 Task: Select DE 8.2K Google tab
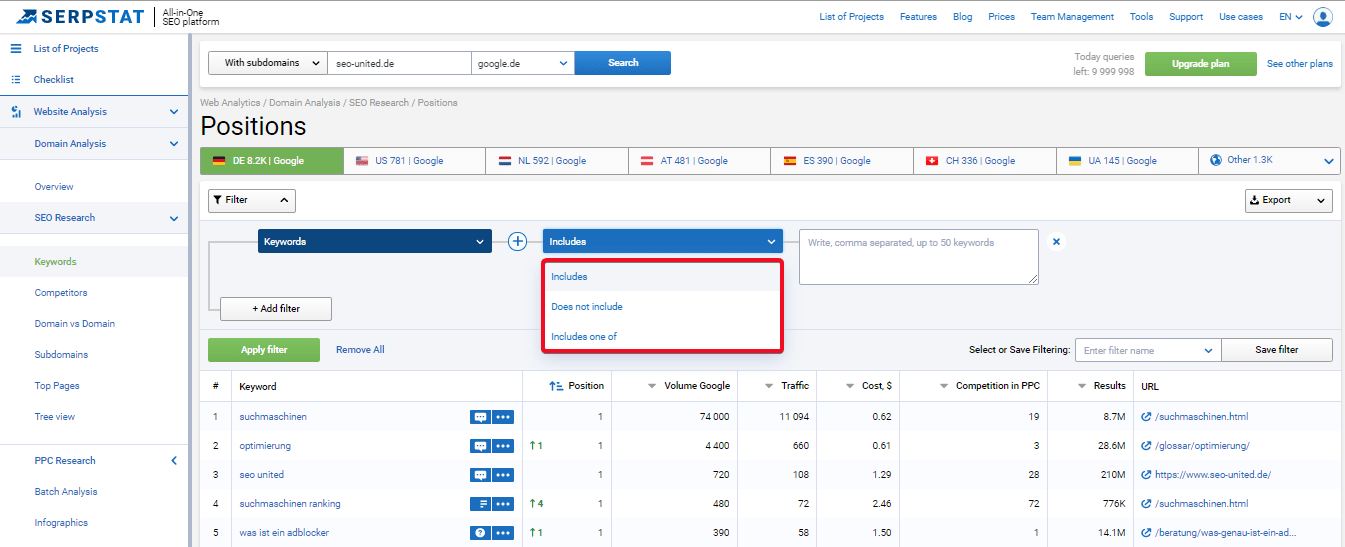tap(271, 160)
